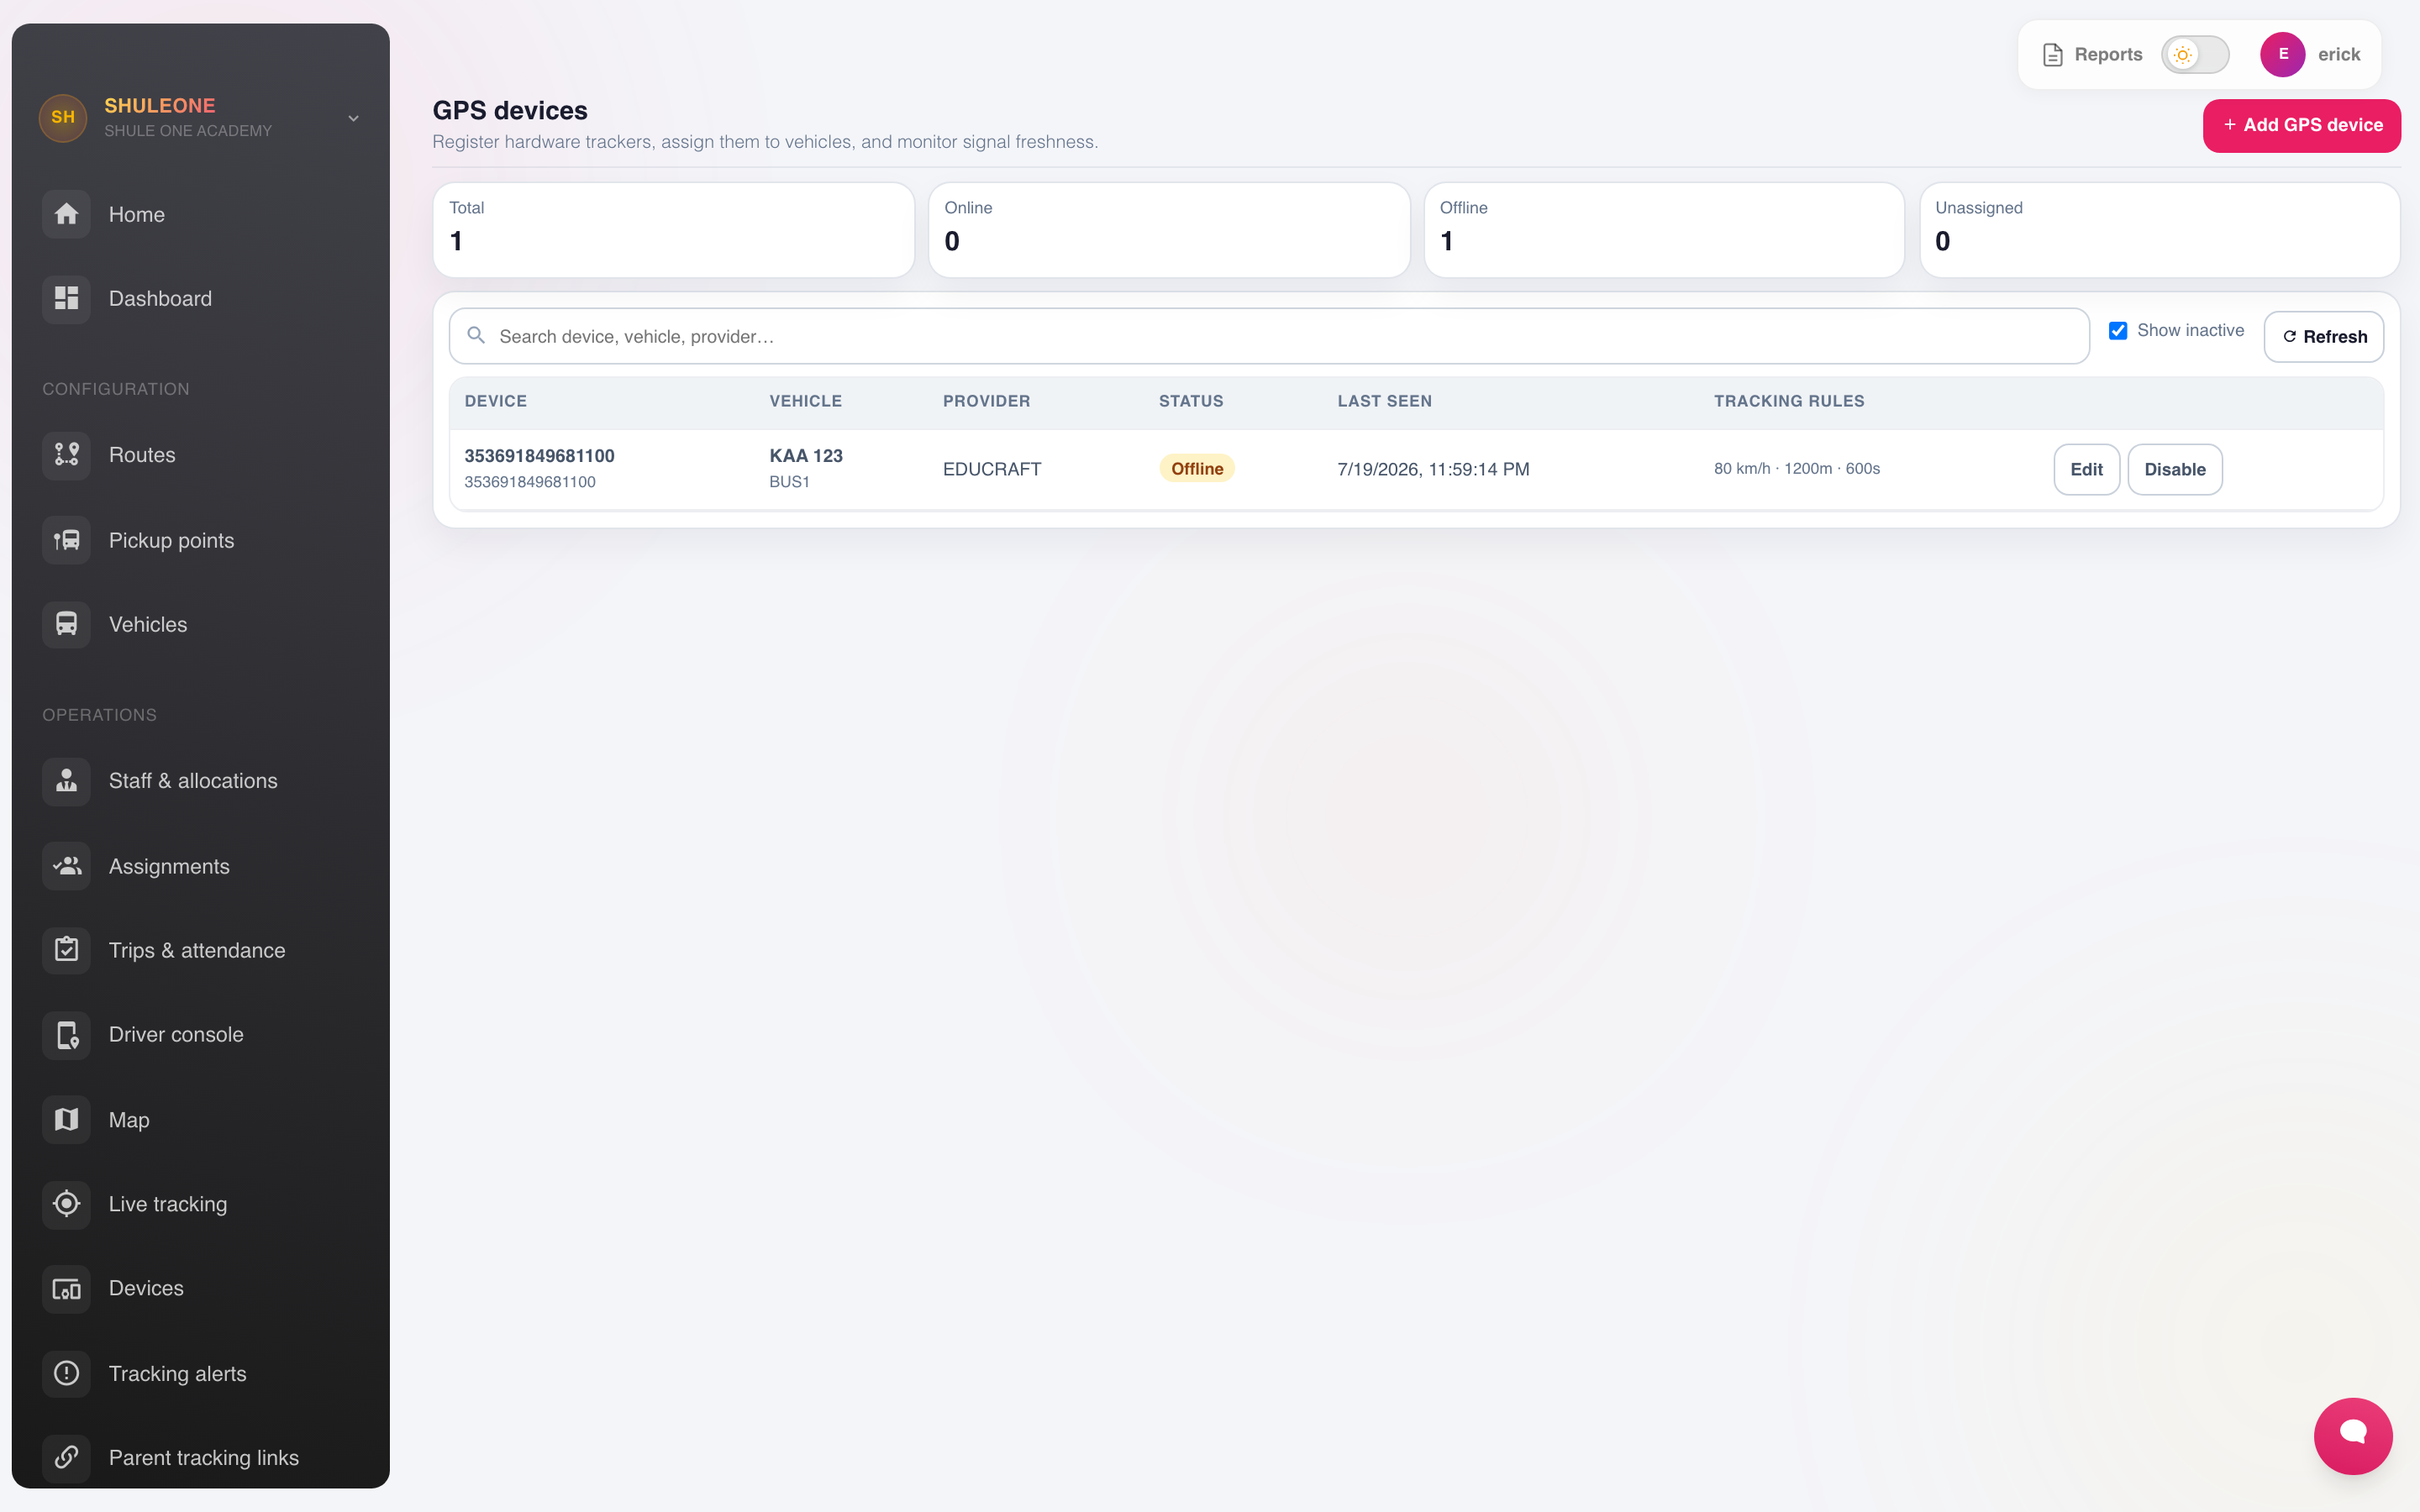The image size is (2420, 1512).
Task: Expand the SHULEONE school switcher chevron
Action: [x=353, y=118]
